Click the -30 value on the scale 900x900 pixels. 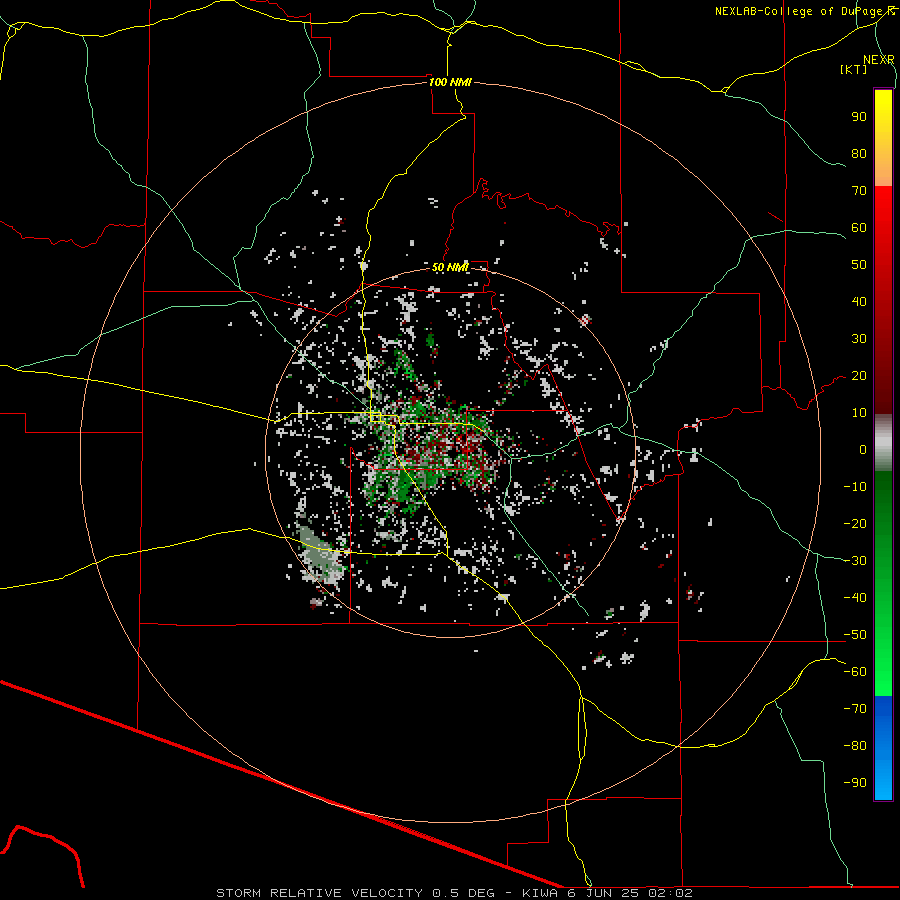pyautogui.click(x=855, y=561)
